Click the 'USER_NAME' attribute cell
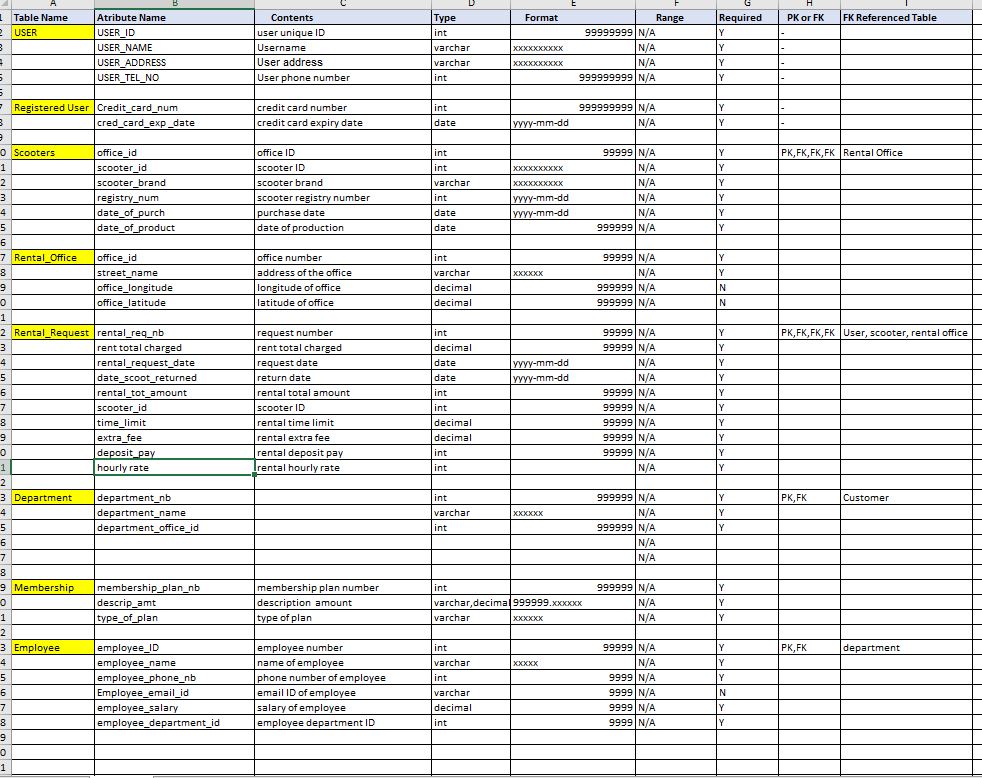Image resolution: width=982 pixels, height=778 pixels. pyautogui.click(x=174, y=48)
